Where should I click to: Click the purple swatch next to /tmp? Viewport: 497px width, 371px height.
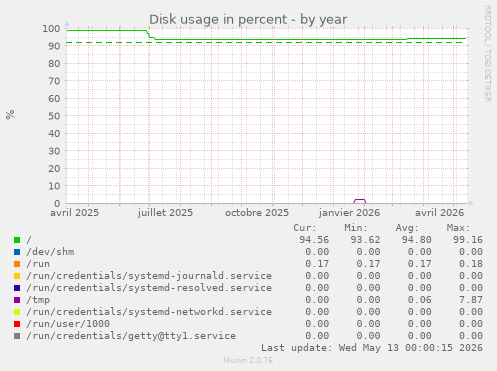point(17,300)
